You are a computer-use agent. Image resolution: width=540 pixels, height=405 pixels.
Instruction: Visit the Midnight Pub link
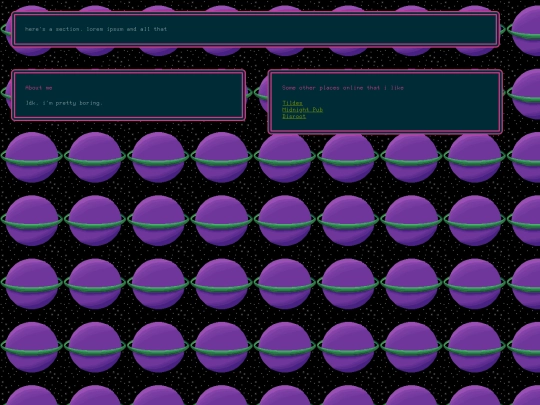[302, 110]
